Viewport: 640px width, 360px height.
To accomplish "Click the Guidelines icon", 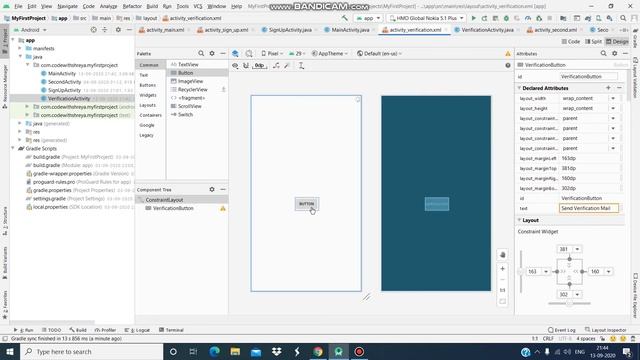I will [301, 66].
